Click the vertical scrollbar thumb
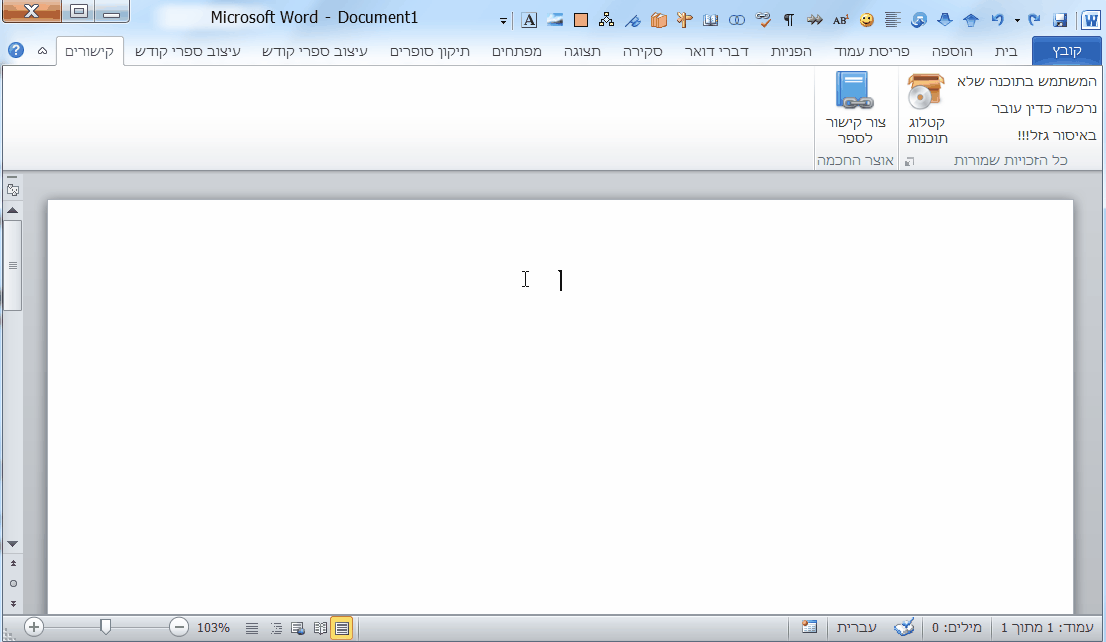 coord(13,265)
